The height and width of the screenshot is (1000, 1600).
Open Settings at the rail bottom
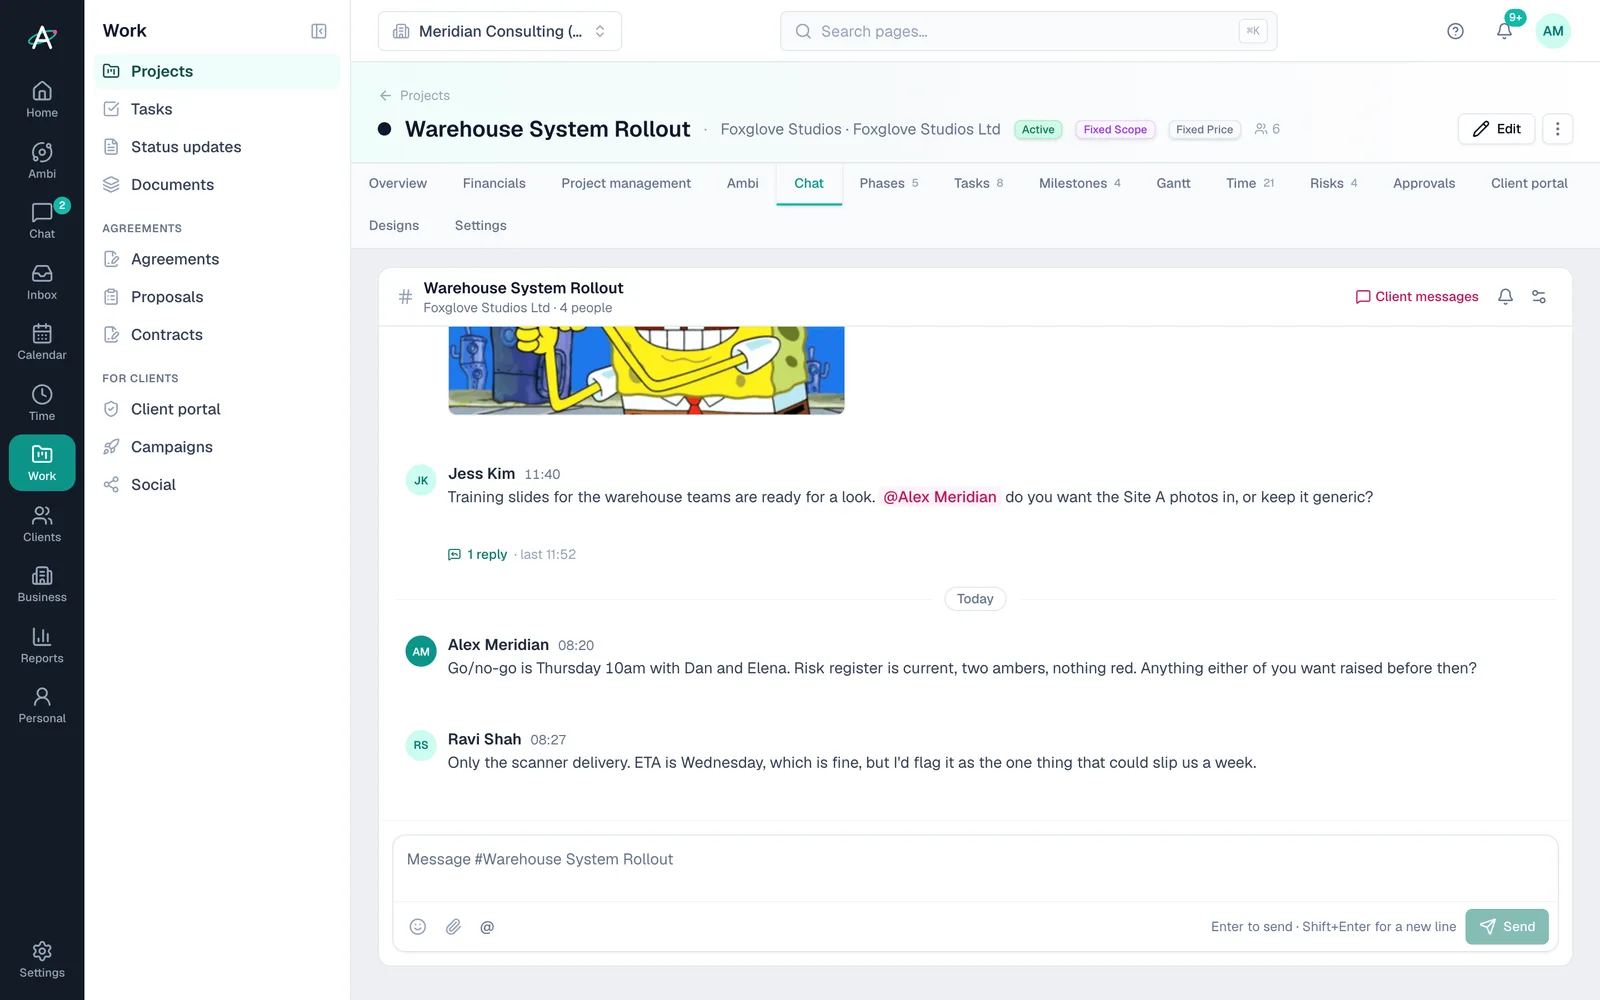point(42,959)
